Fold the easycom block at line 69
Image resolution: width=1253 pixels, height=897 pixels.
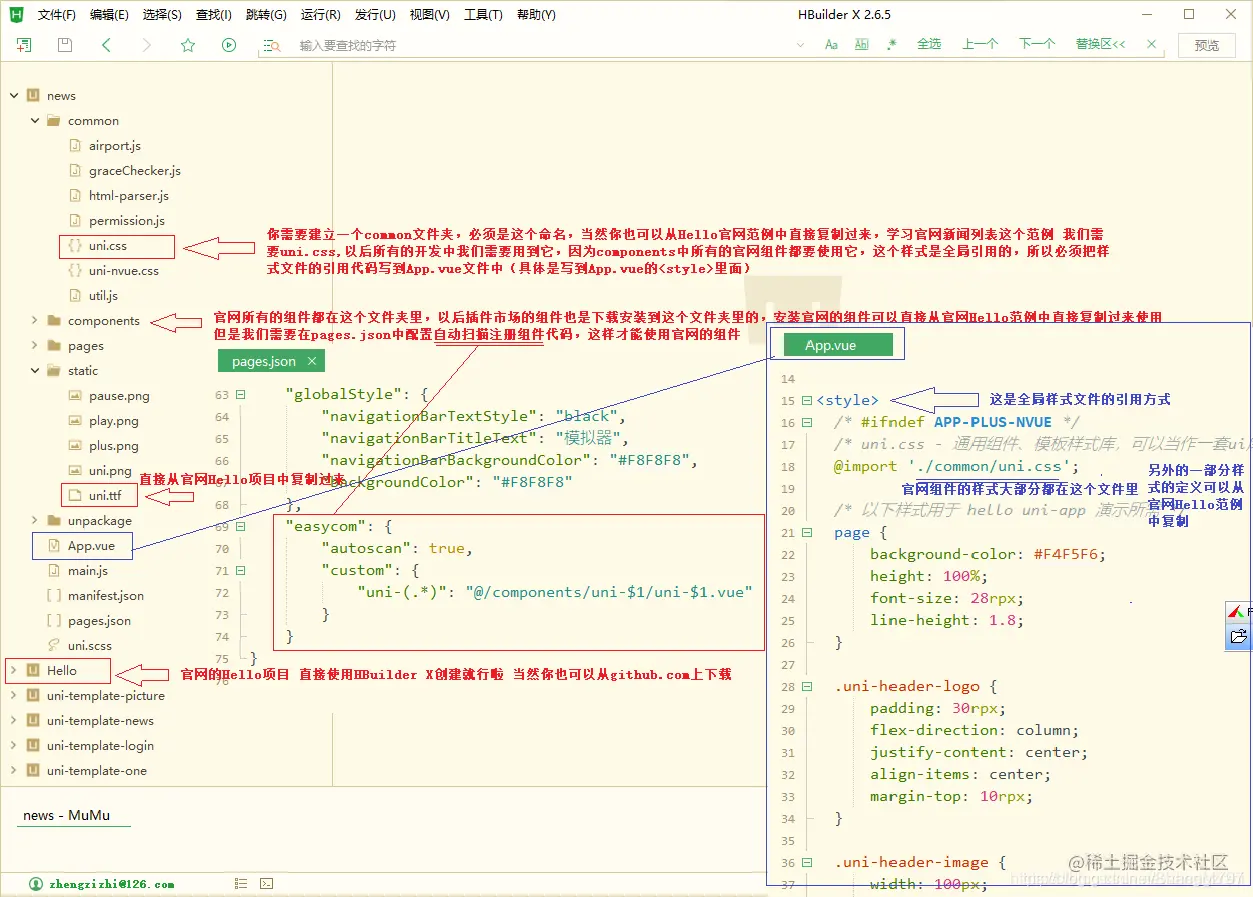[x=241, y=527]
